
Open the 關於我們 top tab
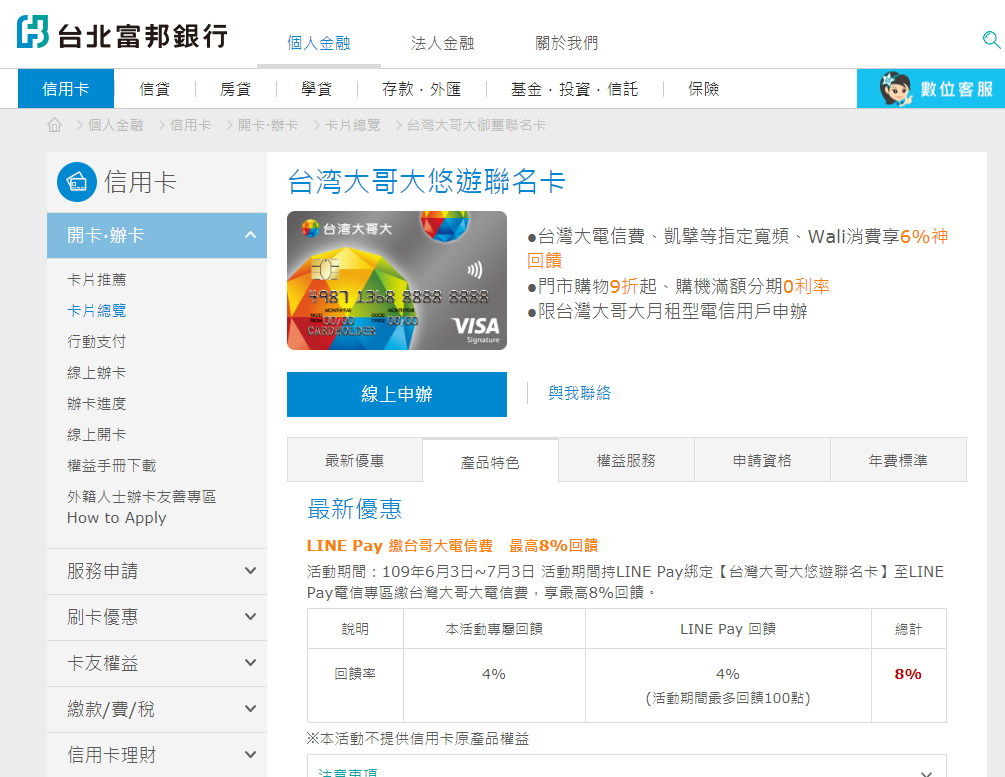567,43
